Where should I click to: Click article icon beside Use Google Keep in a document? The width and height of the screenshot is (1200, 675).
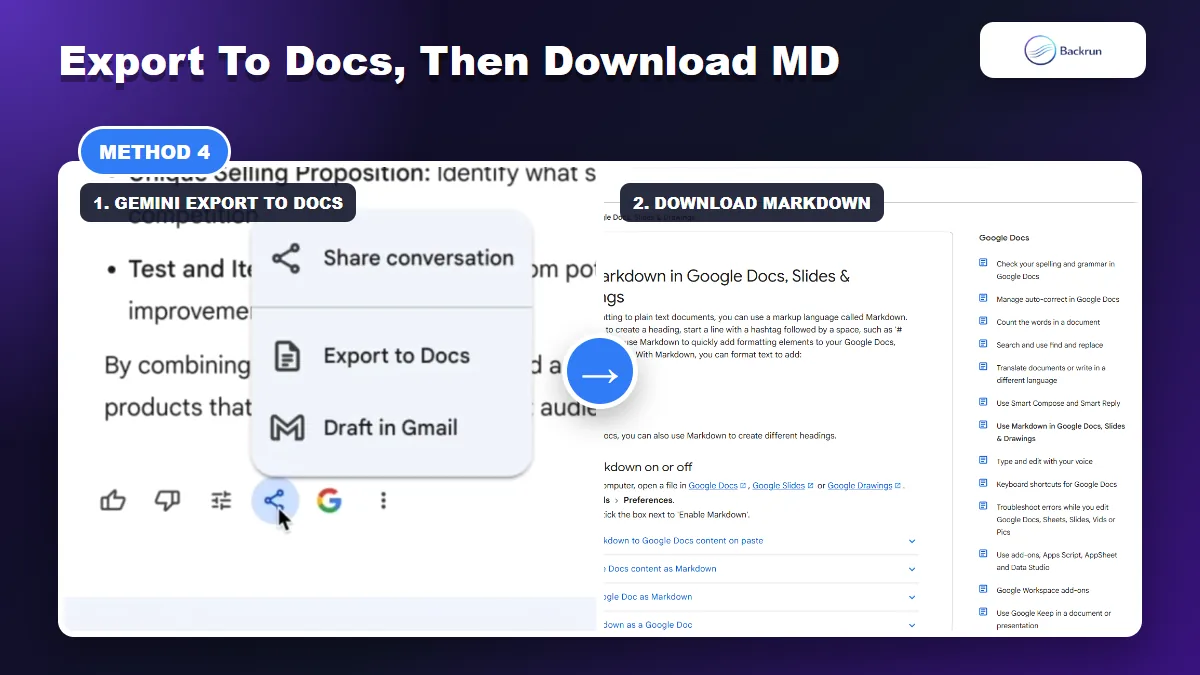(984, 613)
